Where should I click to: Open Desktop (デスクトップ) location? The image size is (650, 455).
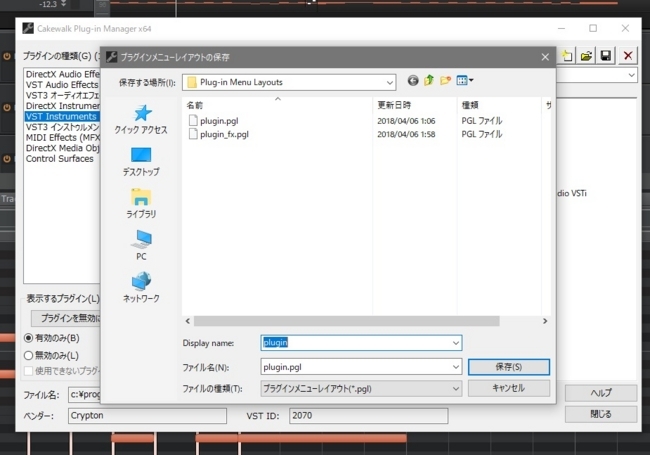pos(141,162)
